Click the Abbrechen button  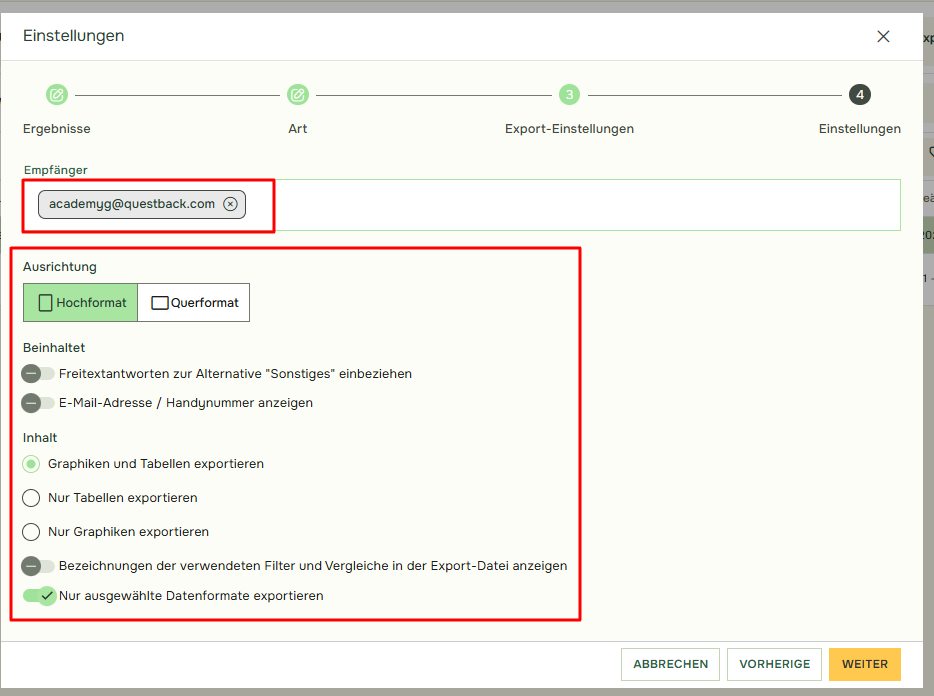670,664
